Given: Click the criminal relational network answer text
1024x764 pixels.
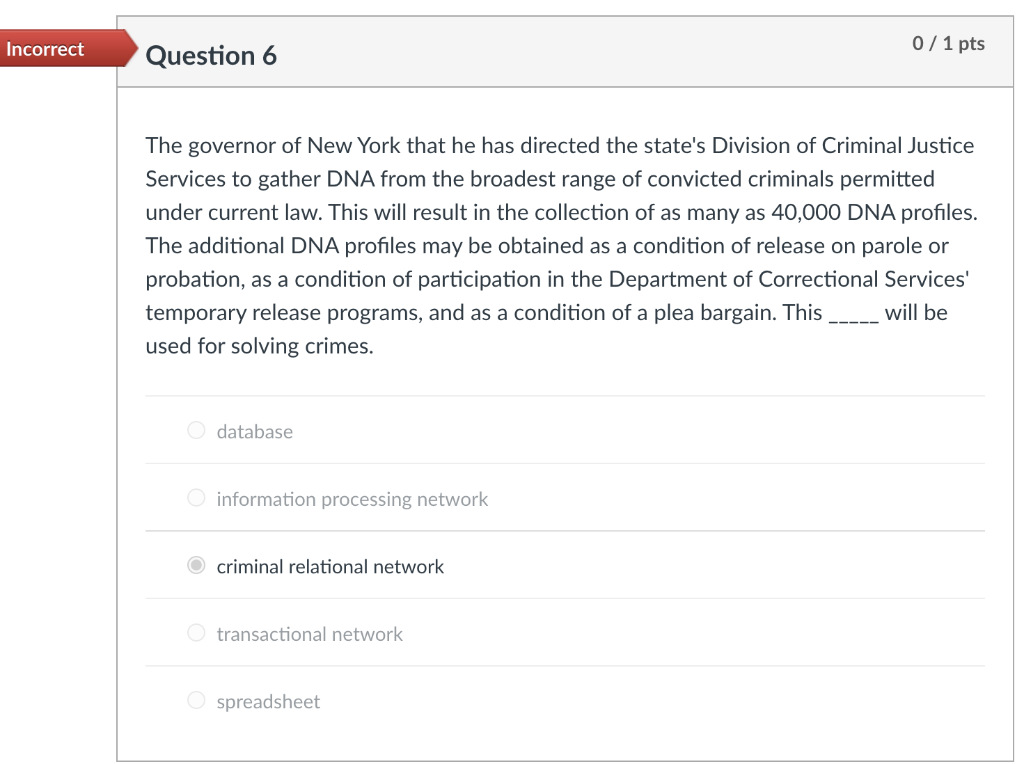Looking at the screenshot, I should click(330, 566).
